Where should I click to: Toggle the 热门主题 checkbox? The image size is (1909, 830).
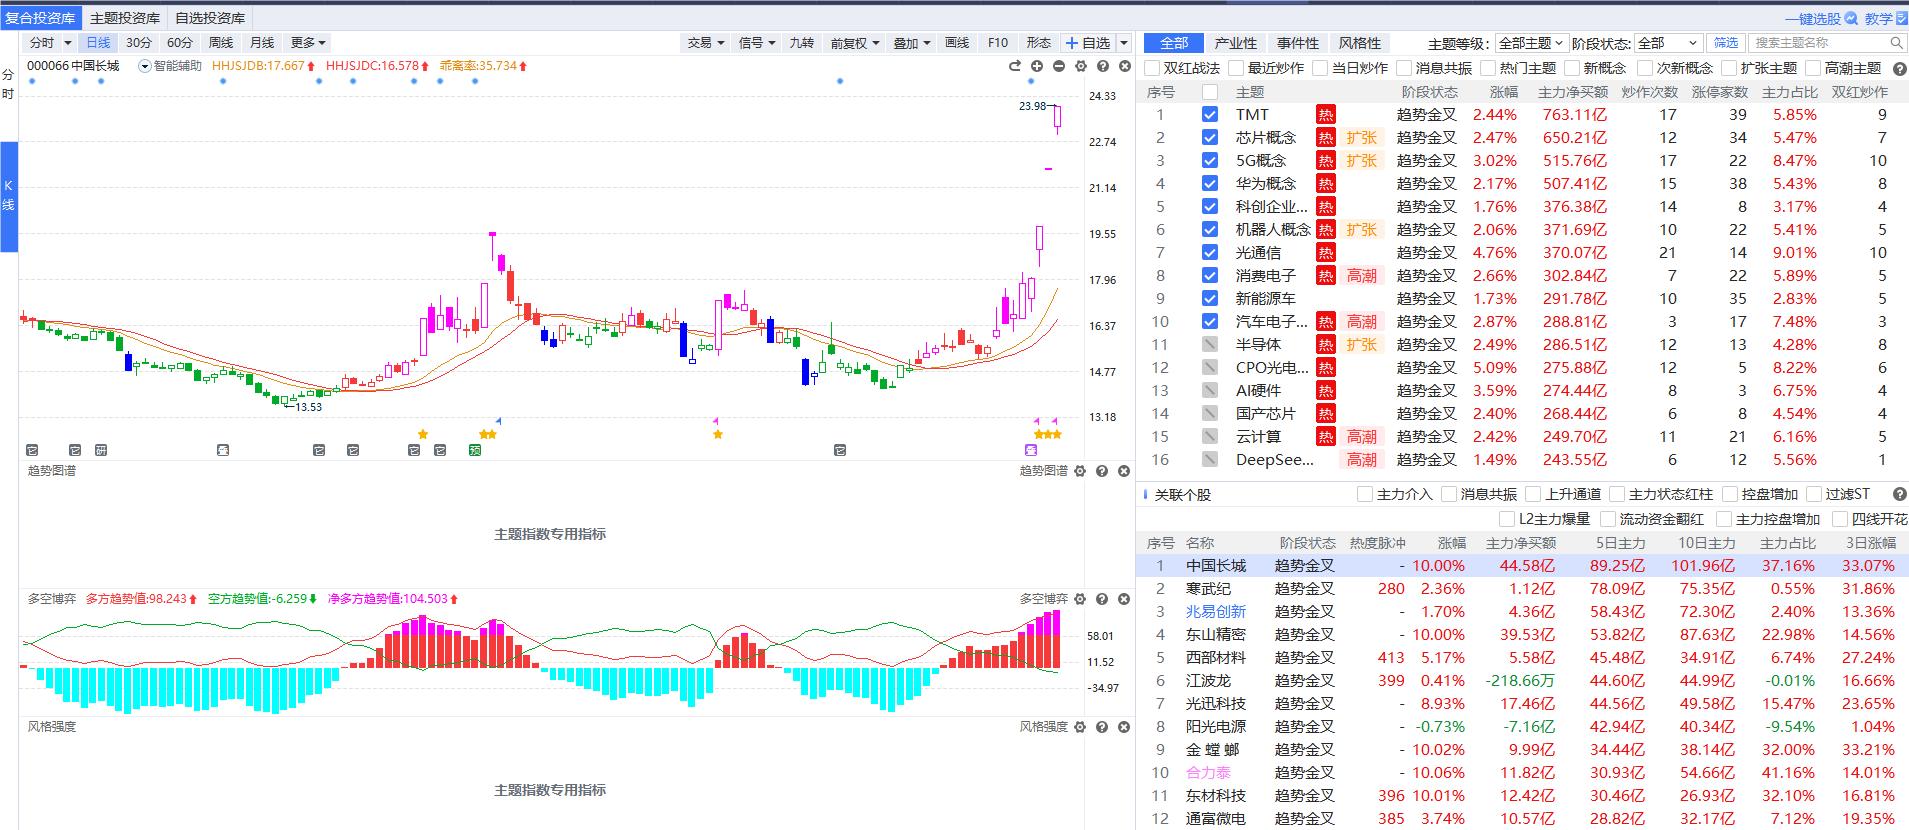click(x=1488, y=68)
